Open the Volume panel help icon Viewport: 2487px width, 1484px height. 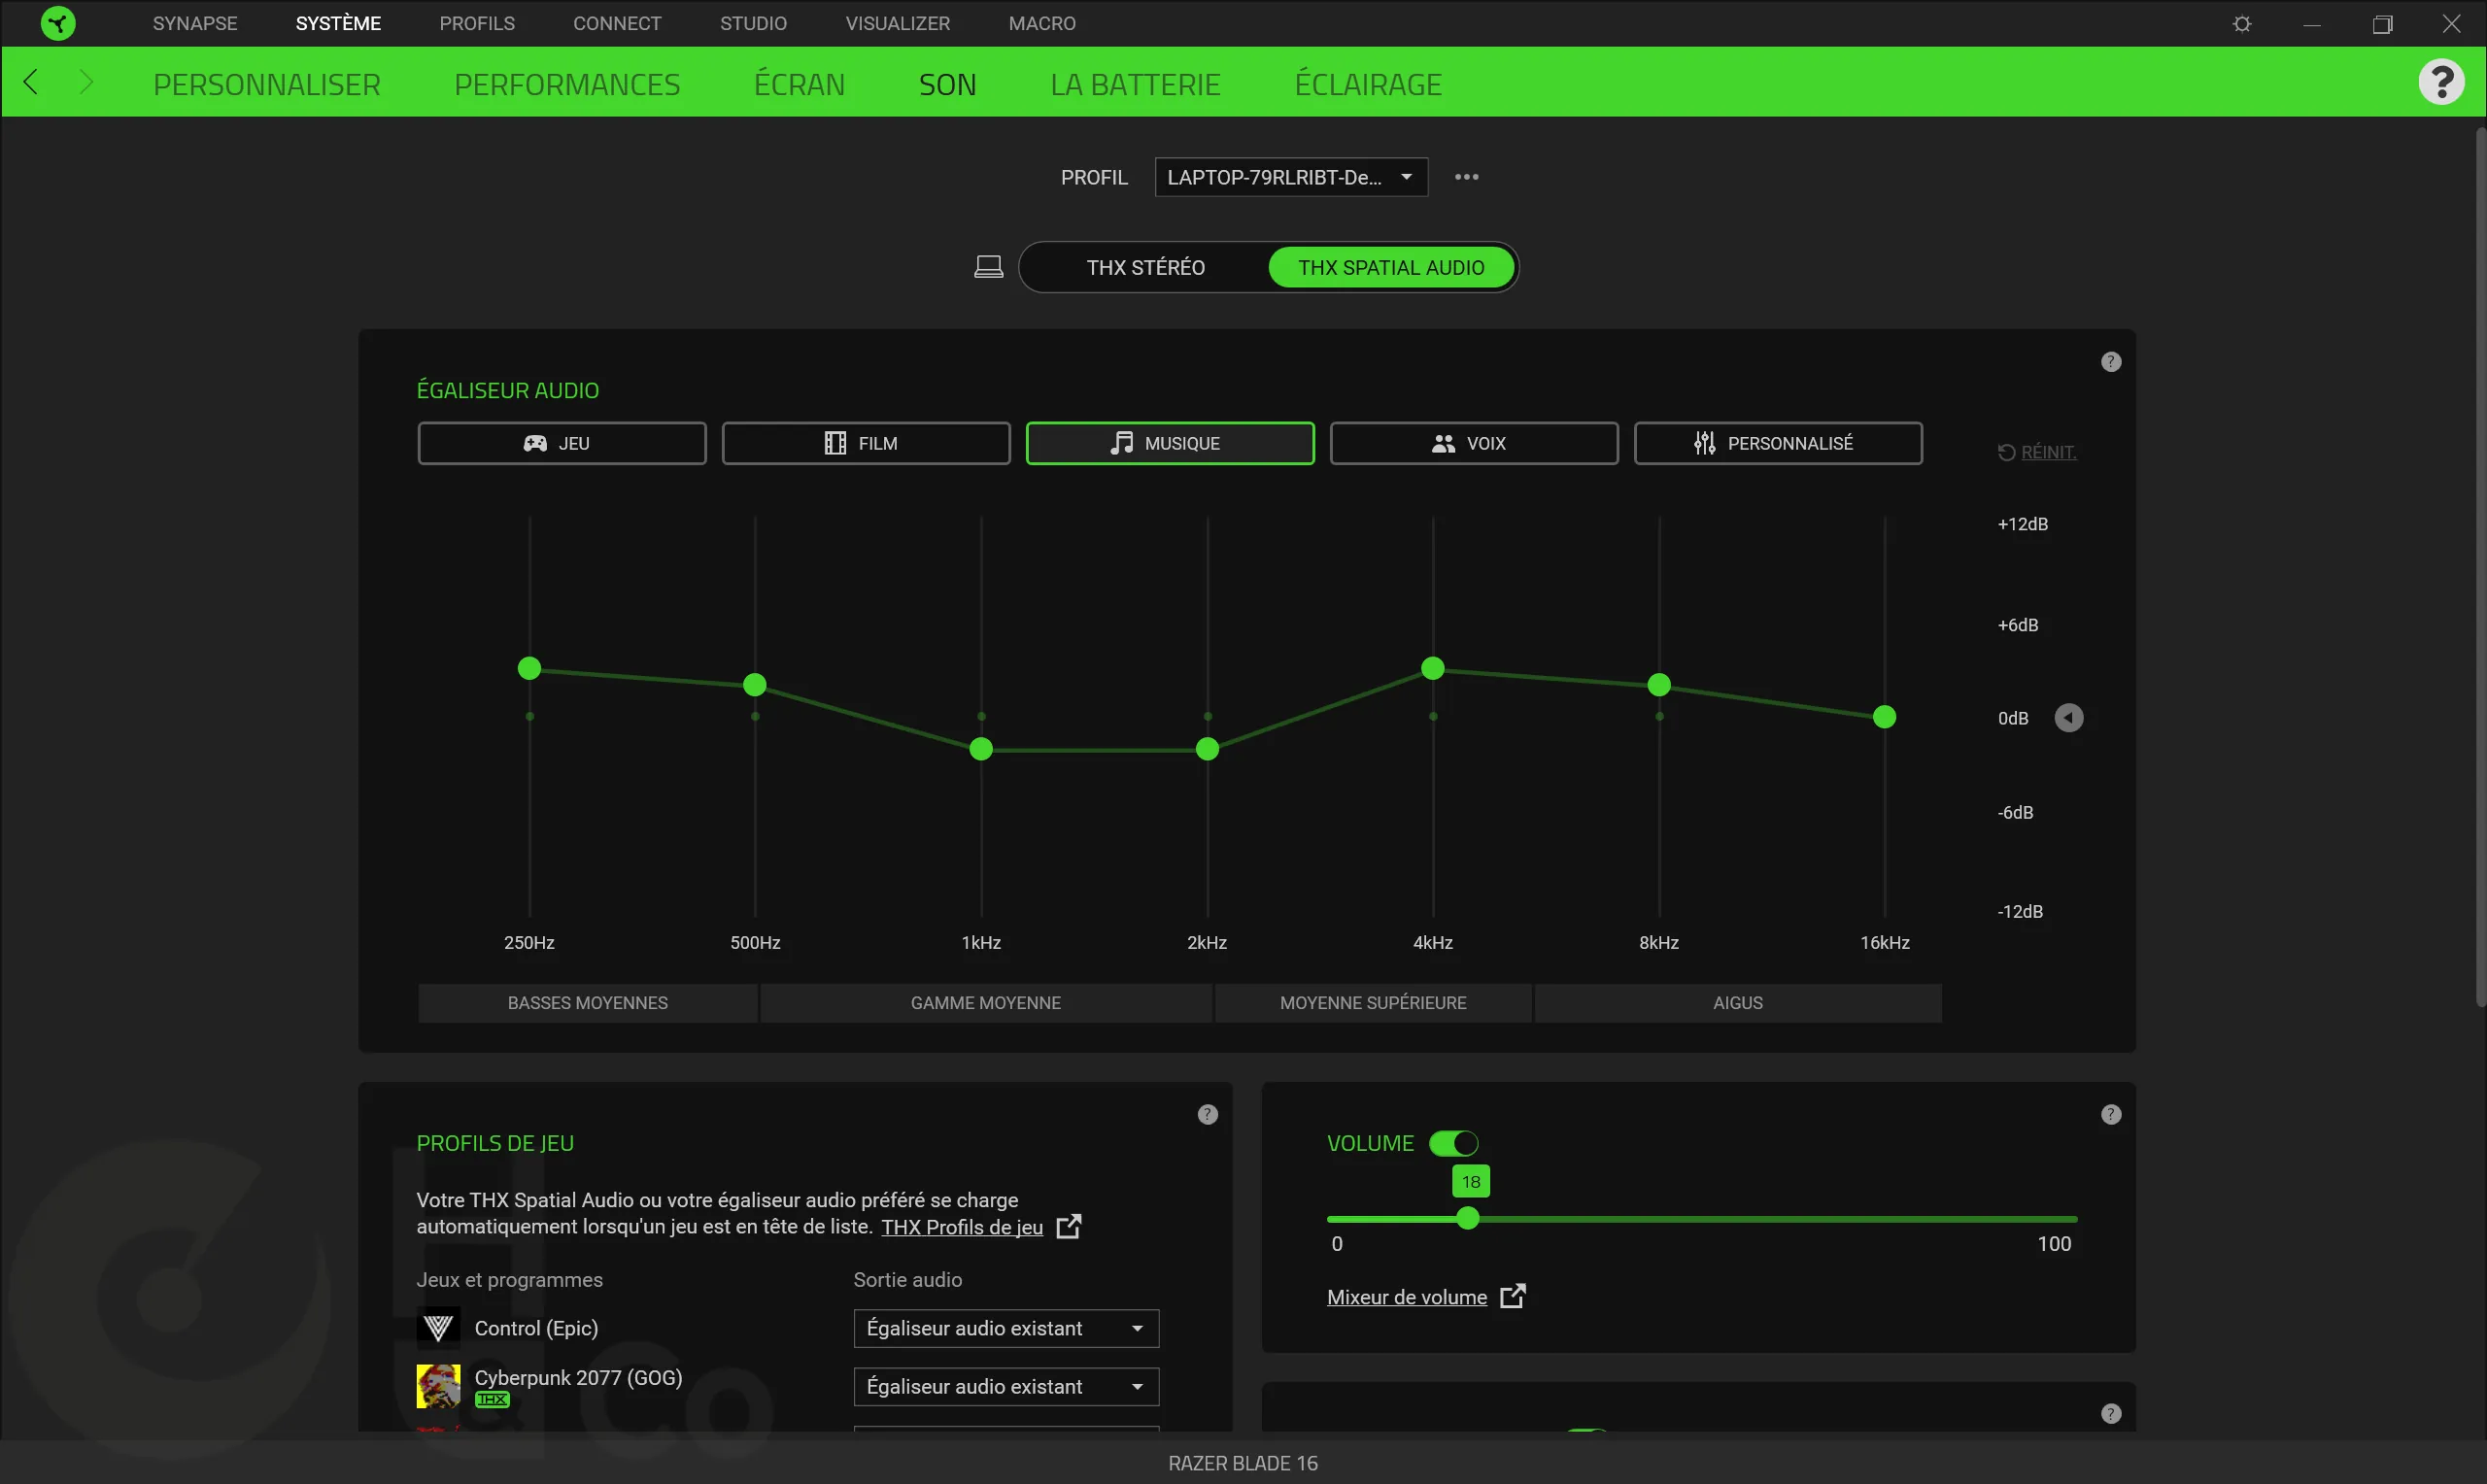2110,1114
